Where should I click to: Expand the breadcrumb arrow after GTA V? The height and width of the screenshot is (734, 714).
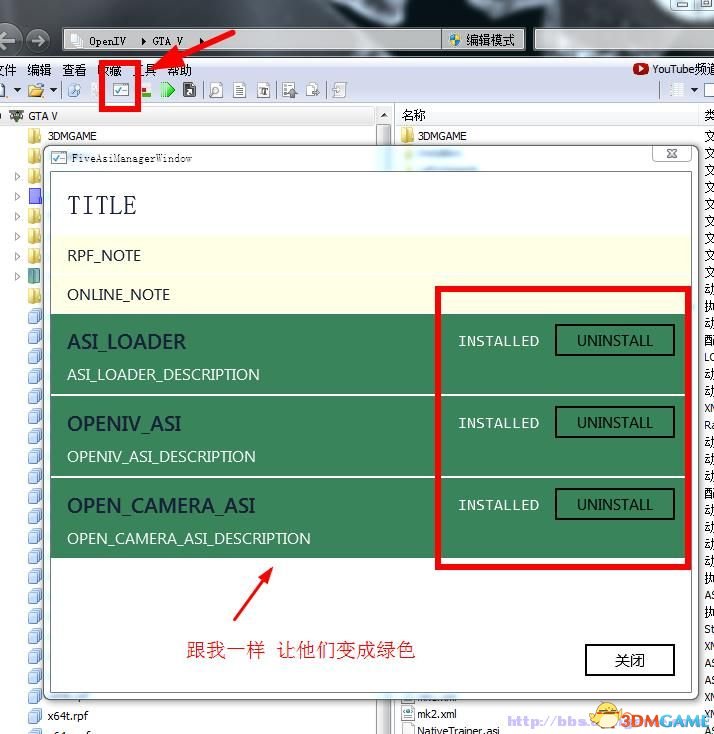point(202,41)
